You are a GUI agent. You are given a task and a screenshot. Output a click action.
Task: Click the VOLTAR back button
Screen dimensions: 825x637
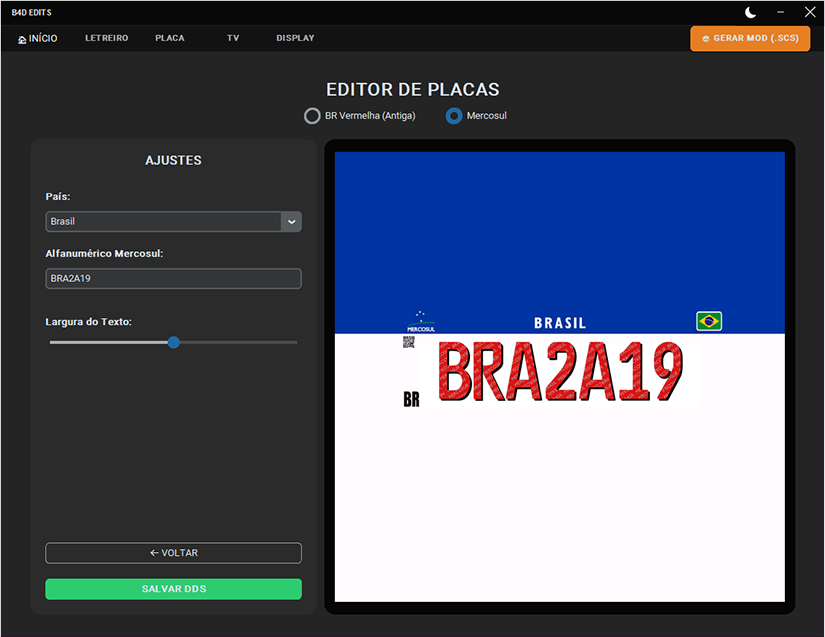coord(173,553)
